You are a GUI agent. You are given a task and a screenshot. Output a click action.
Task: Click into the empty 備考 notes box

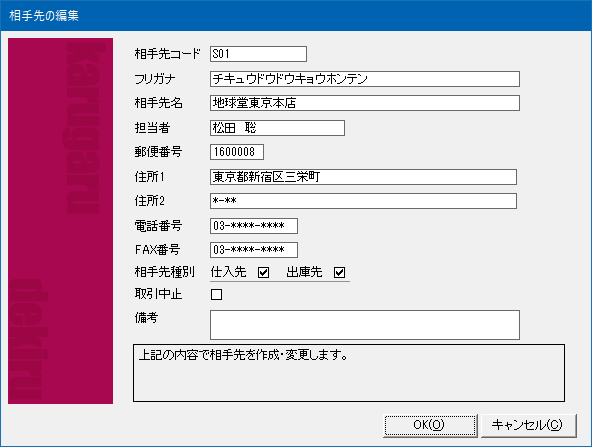coord(365,325)
